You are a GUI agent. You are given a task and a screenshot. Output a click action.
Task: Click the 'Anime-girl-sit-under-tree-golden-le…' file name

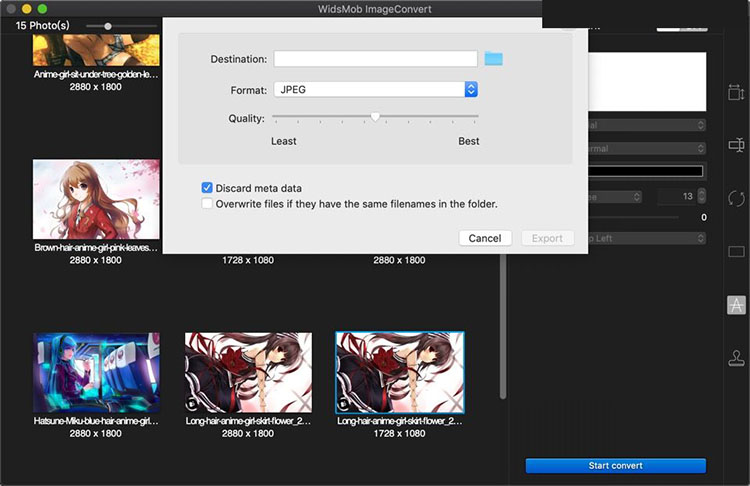(x=96, y=75)
